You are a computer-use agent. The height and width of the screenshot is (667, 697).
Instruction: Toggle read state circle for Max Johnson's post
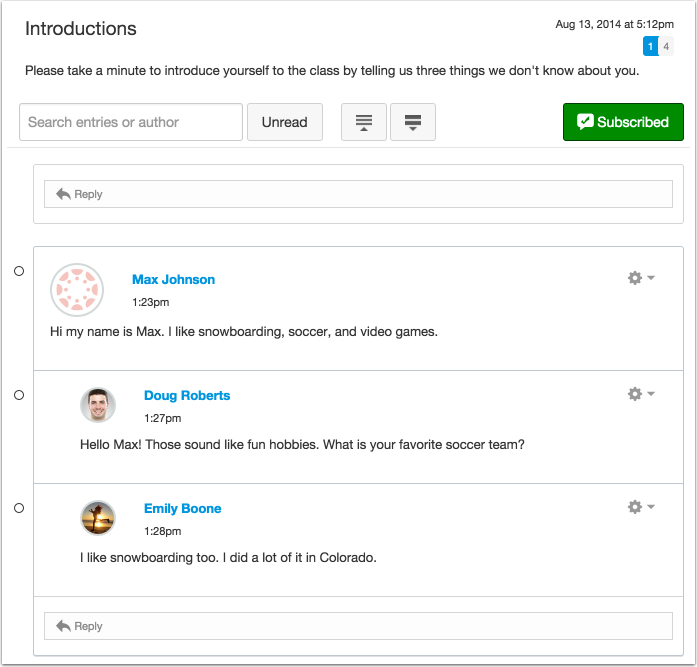click(x=19, y=271)
